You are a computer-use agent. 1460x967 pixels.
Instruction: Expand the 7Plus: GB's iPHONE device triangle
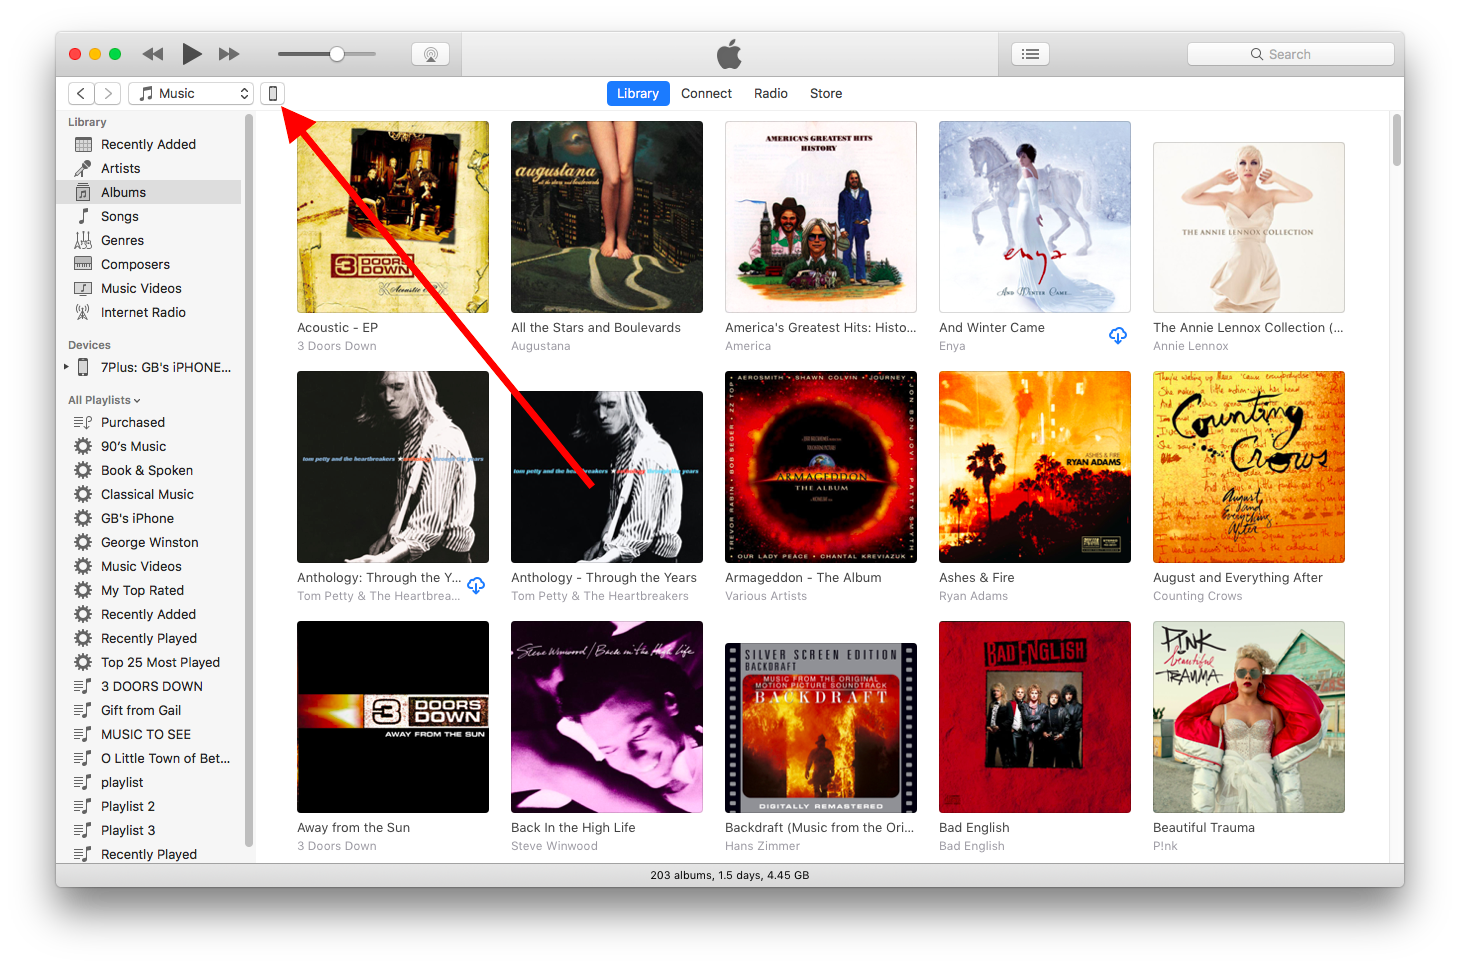(x=66, y=367)
